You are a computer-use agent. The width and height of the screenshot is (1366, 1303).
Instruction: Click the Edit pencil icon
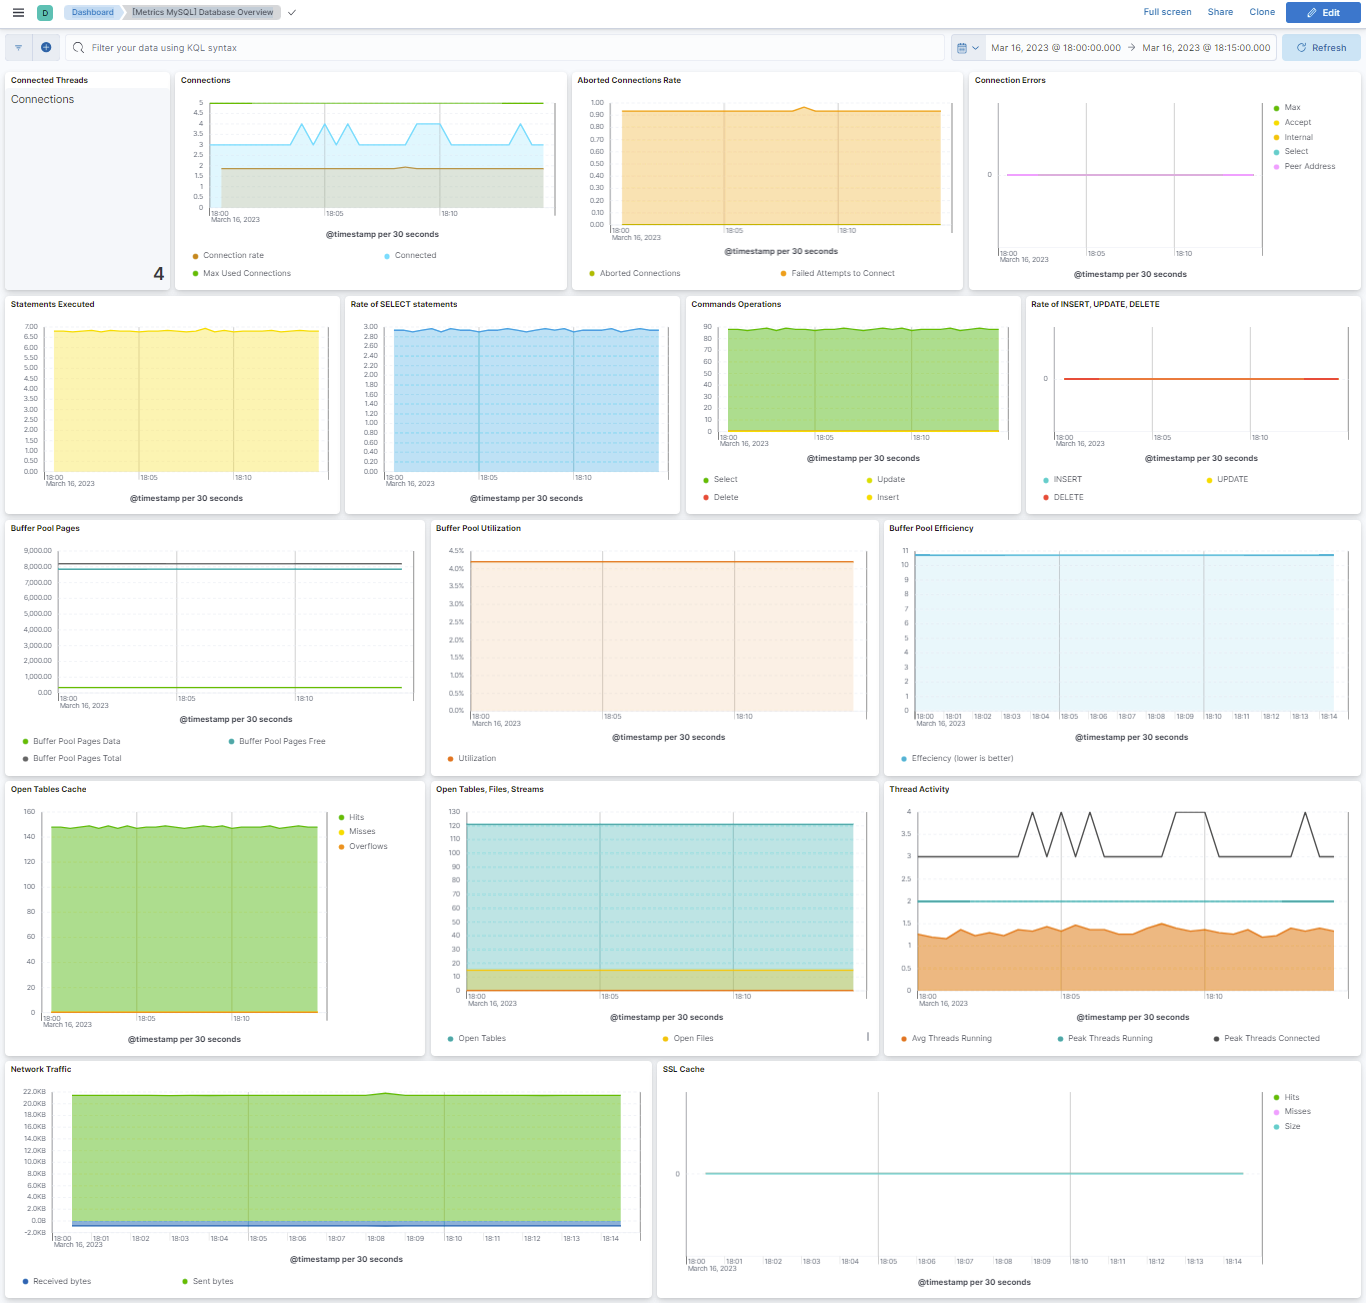click(x=1322, y=12)
